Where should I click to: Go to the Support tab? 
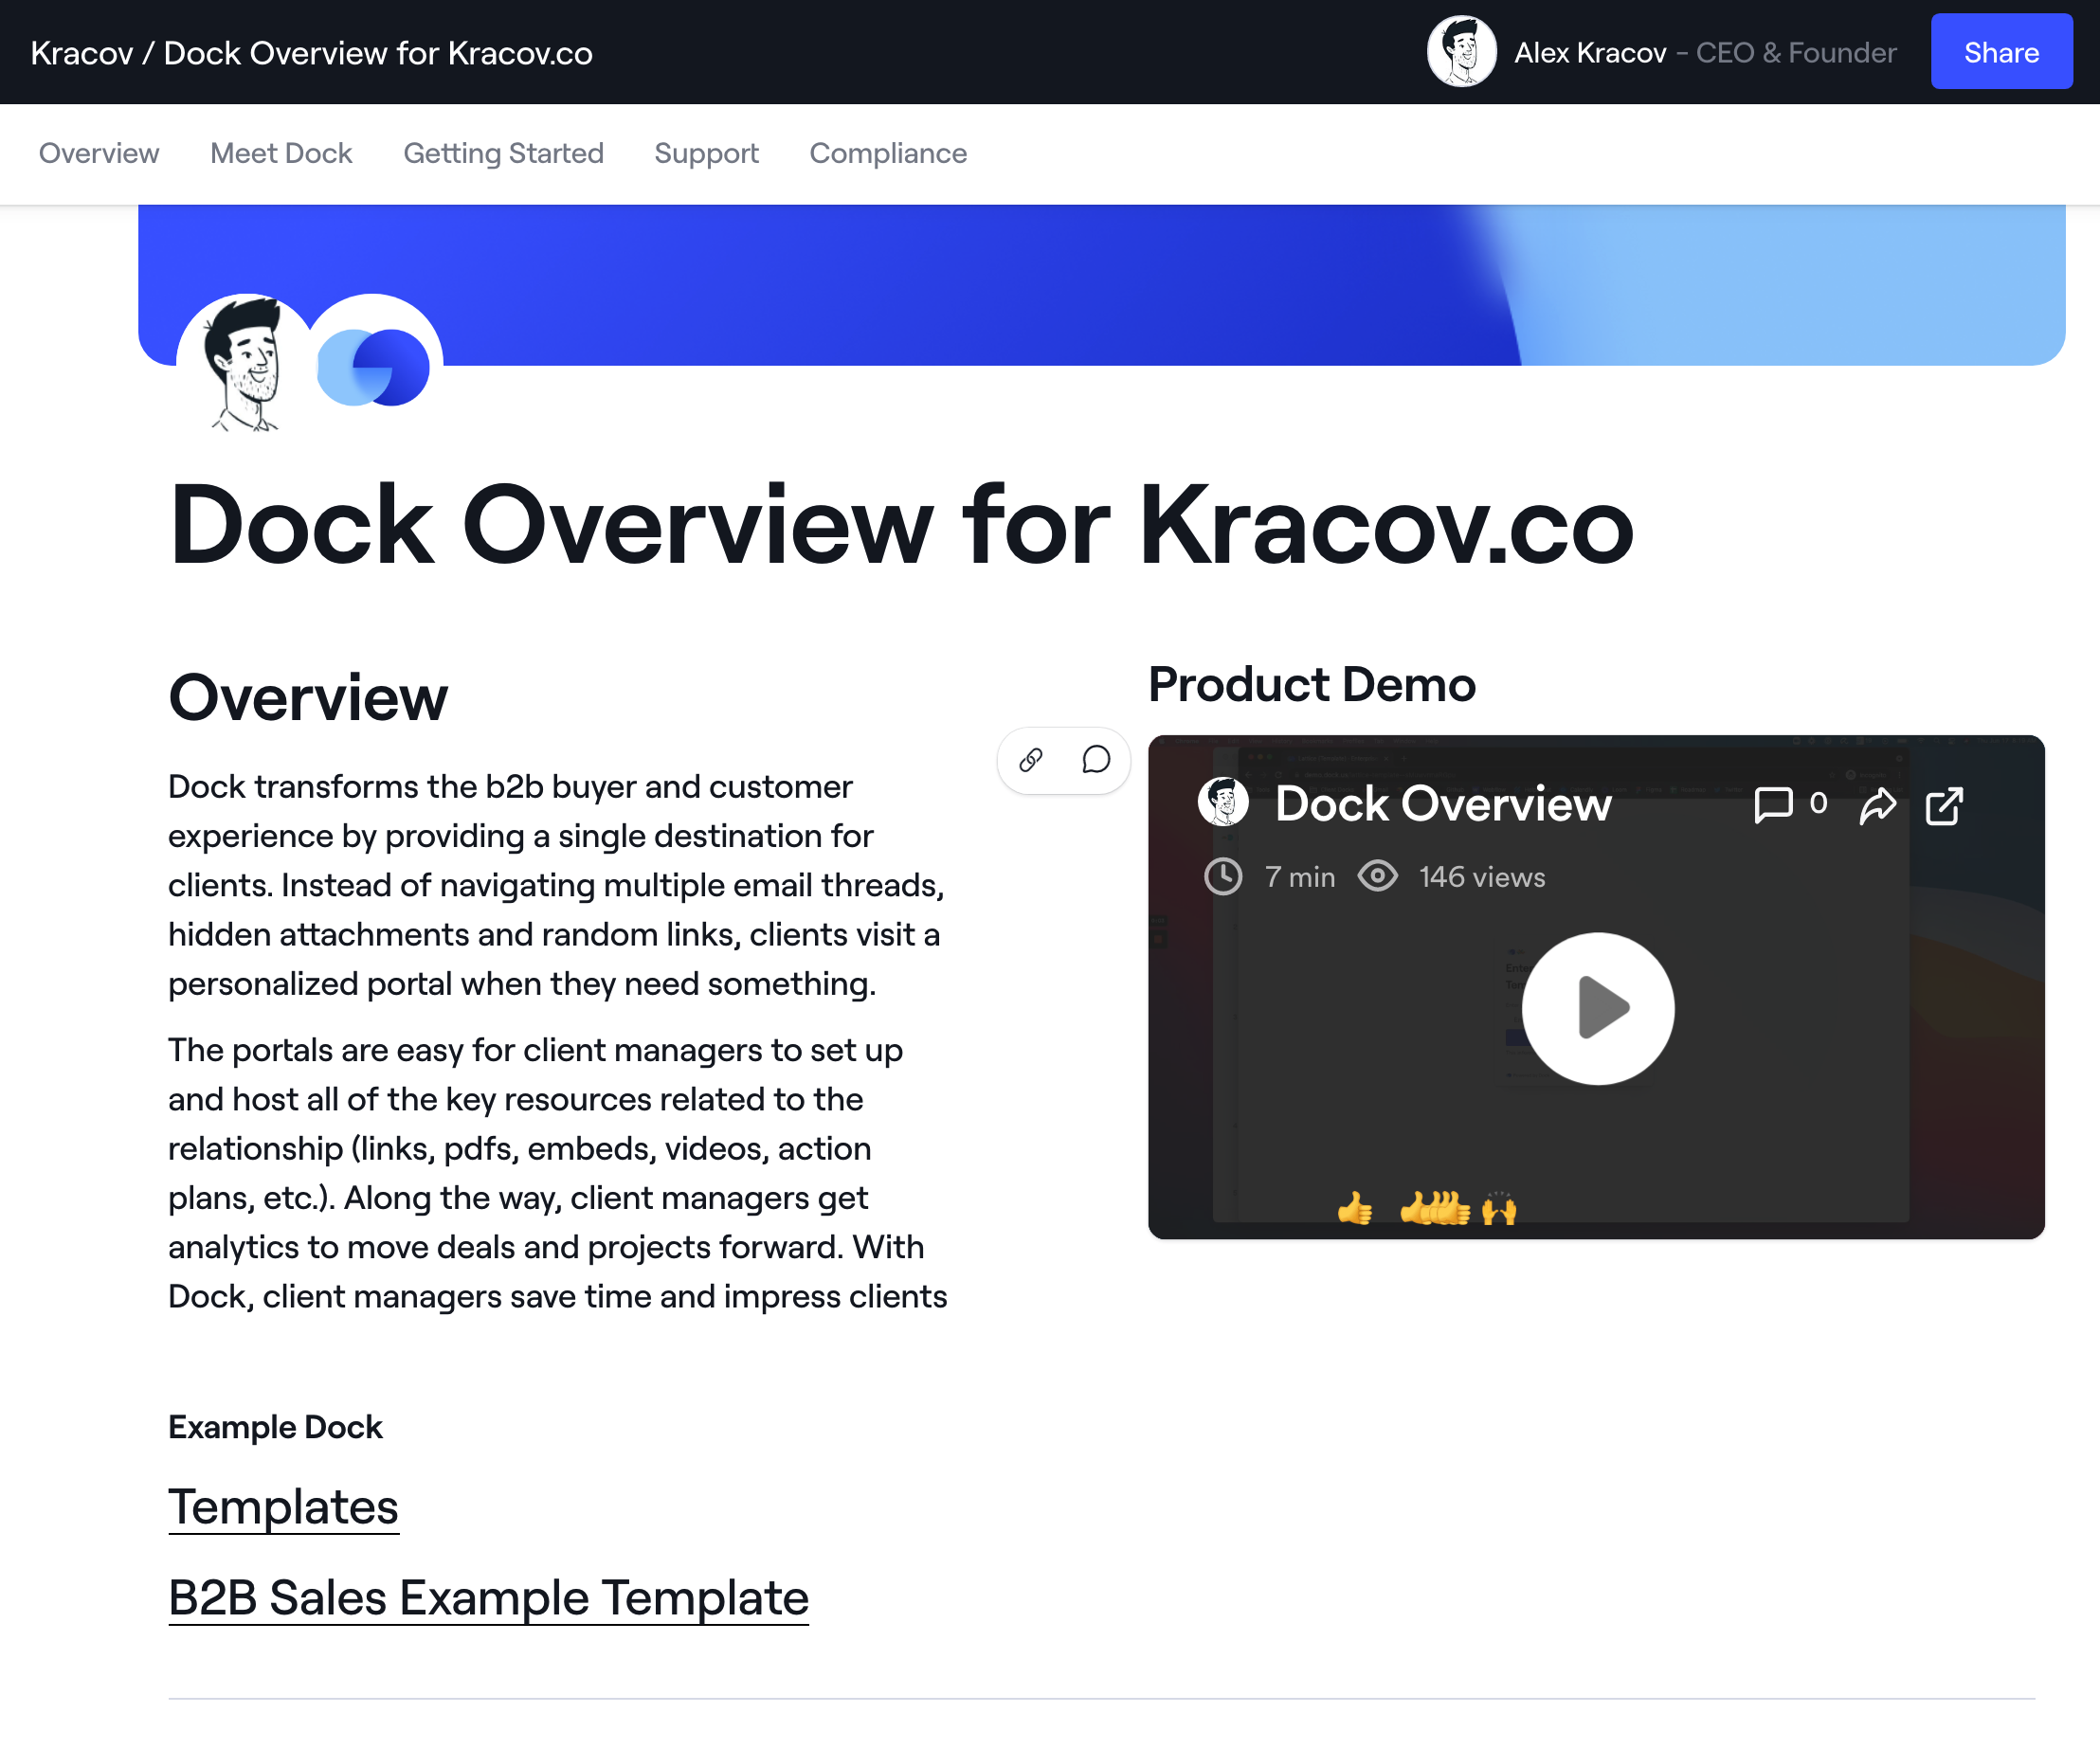(x=706, y=153)
